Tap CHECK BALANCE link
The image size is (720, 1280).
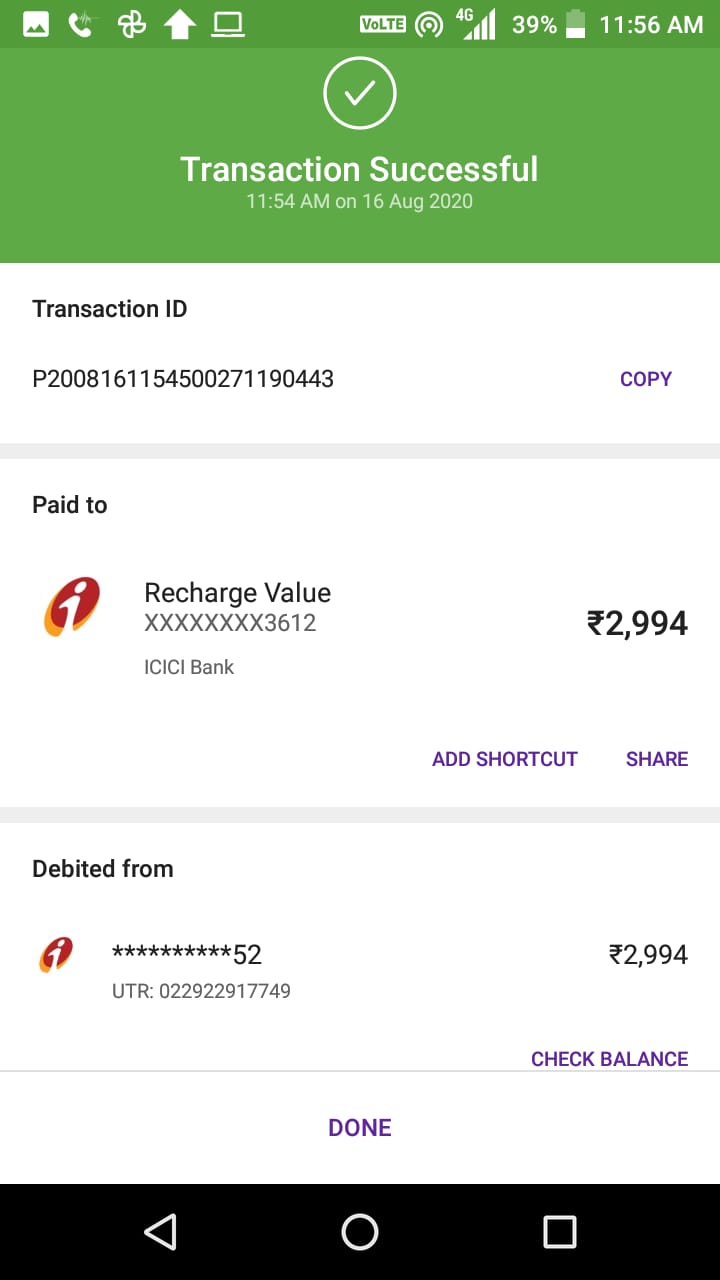pos(609,1059)
